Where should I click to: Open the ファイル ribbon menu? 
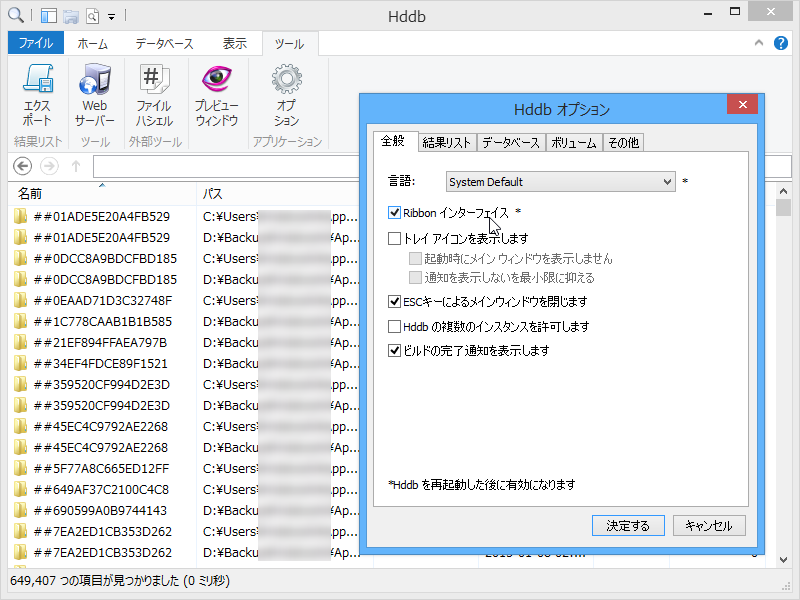[36, 43]
